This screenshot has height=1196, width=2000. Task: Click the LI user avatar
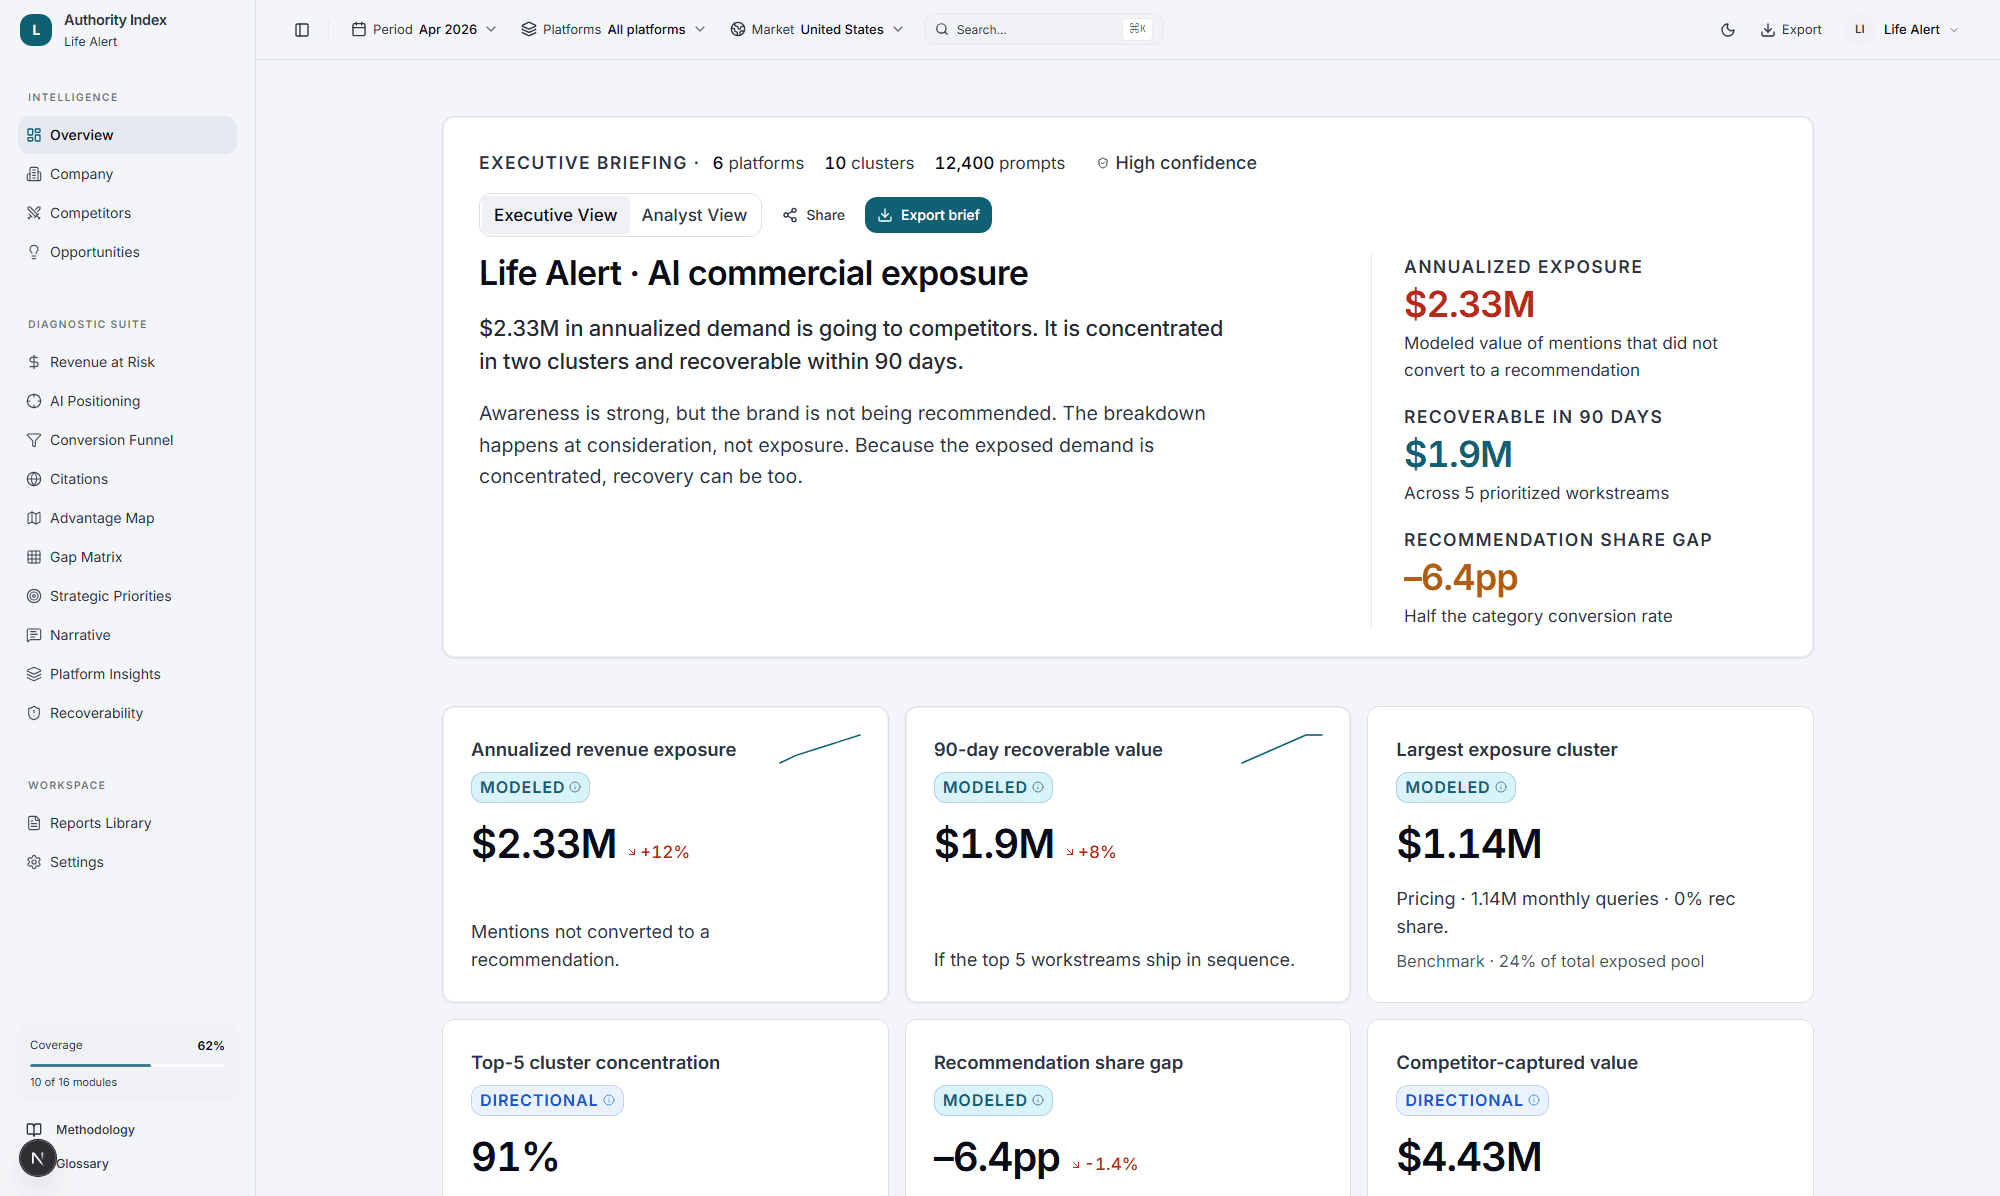pyautogui.click(x=1860, y=30)
